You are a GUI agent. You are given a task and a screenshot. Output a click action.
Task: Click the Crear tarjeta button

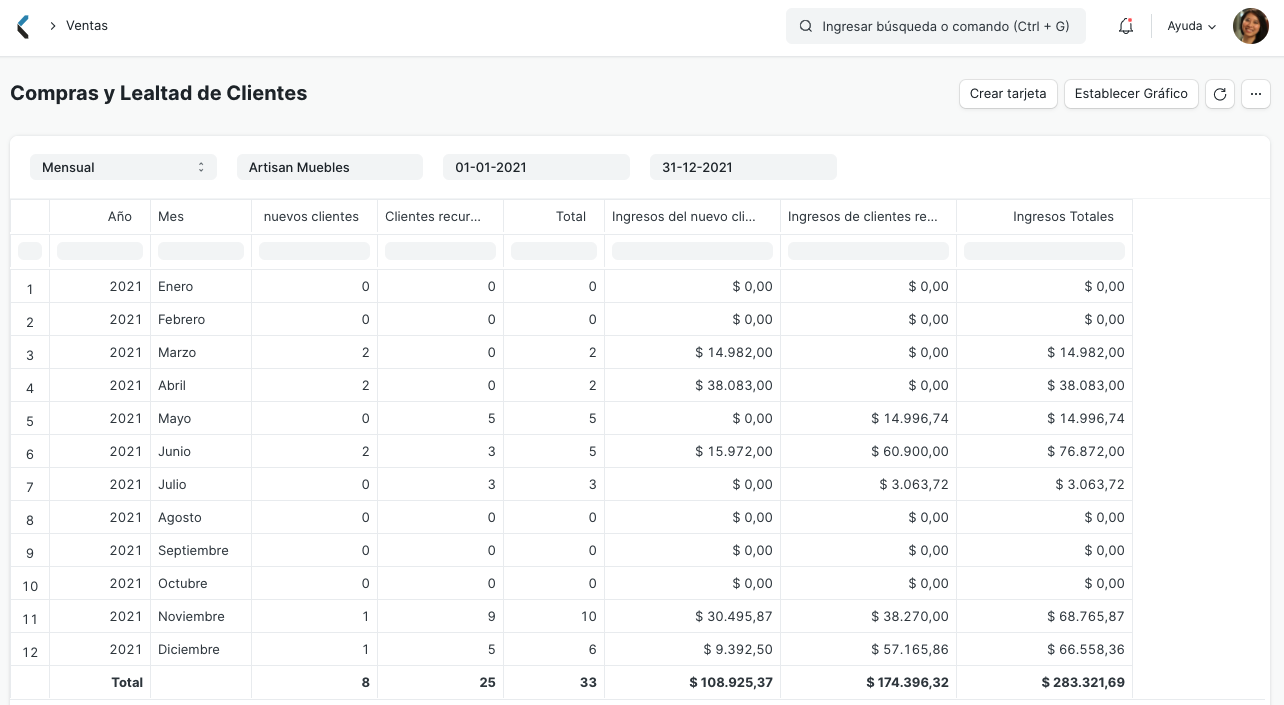click(1008, 93)
